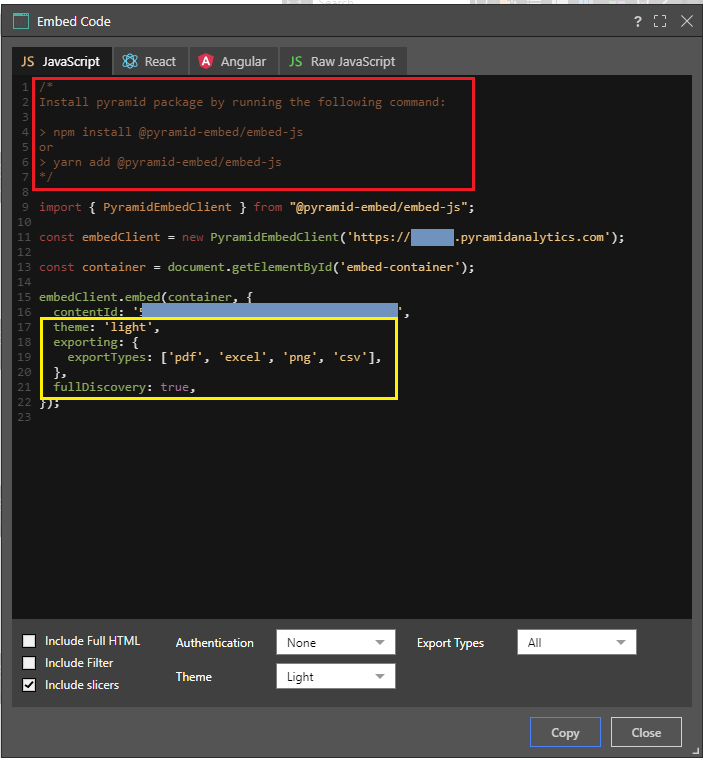Click the import PyramidEmbedClient line
The image size is (703, 758).
click(x=257, y=207)
